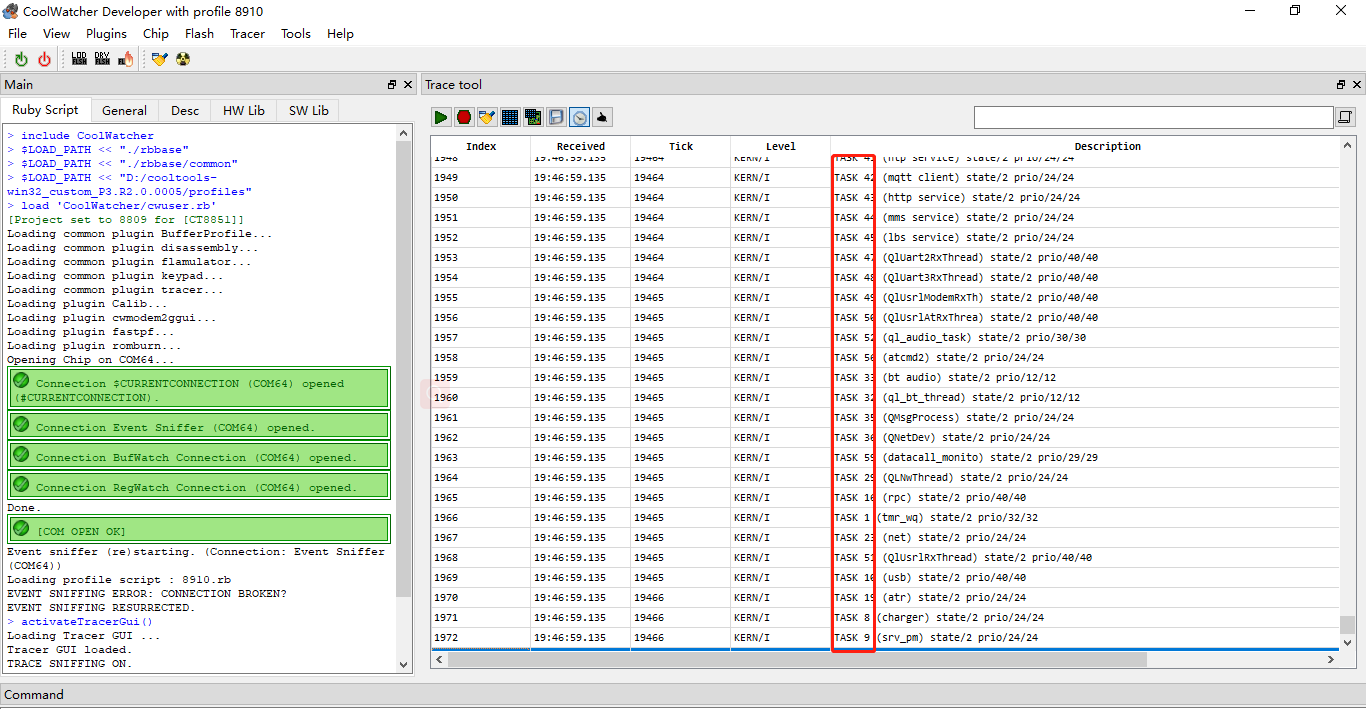Click the 'activateTracerGui()' script line
The height and width of the screenshot is (709, 1366).
pyautogui.click(x=87, y=622)
